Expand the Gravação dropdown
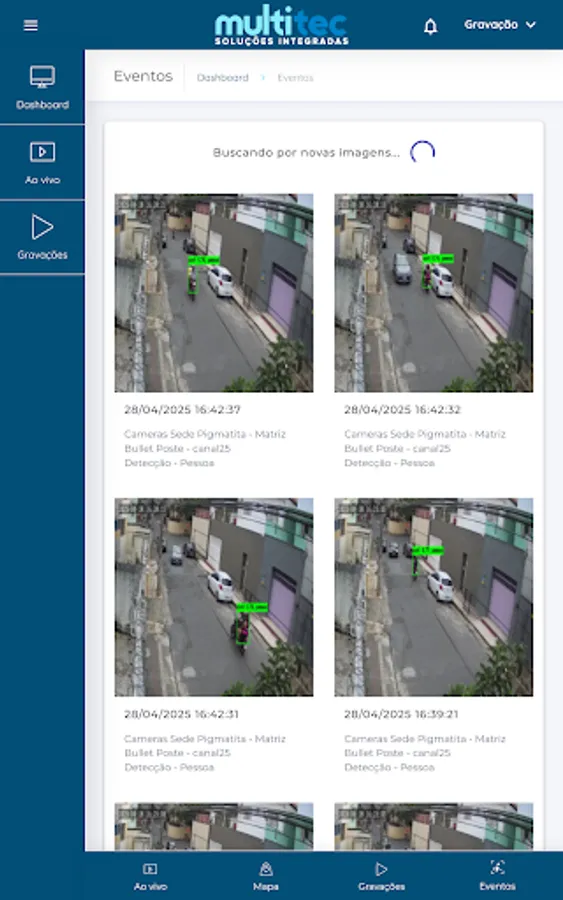The width and height of the screenshot is (563, 900). coord(499,25)
